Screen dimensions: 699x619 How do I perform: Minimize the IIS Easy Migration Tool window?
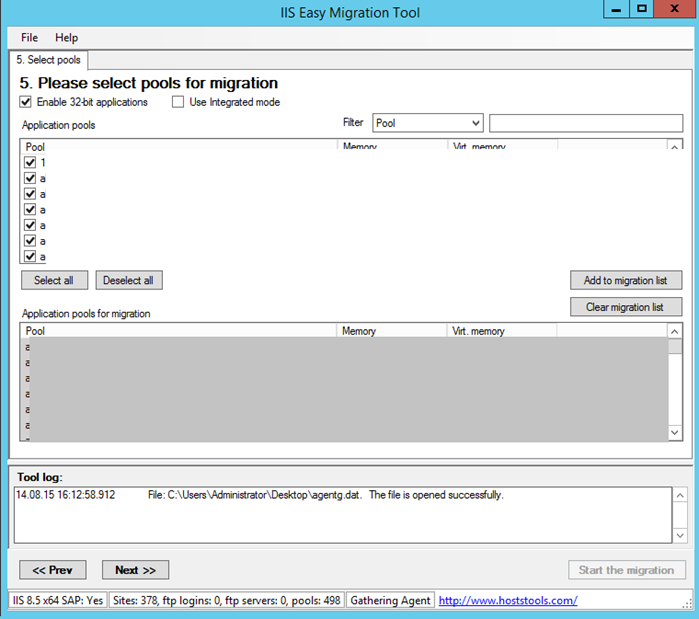(617, 9)
